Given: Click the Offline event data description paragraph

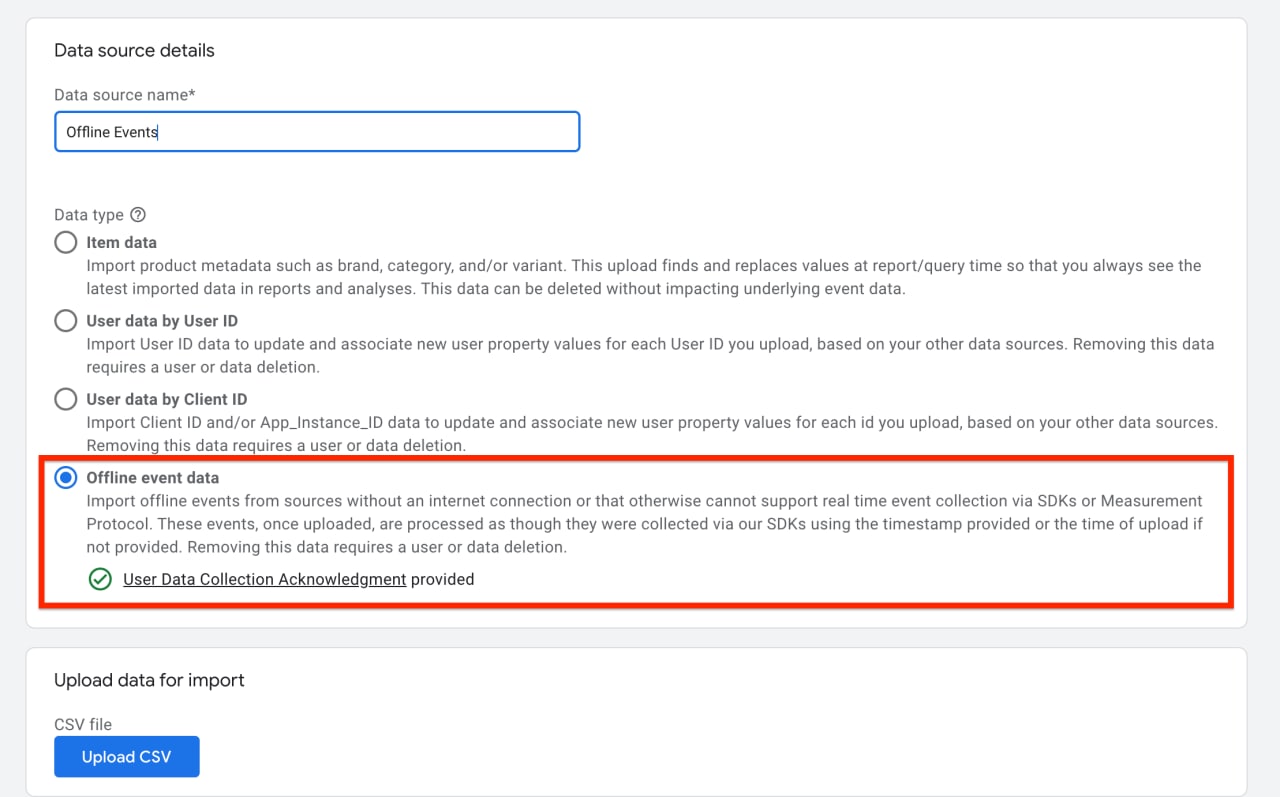Looking at the screenshot, I should coord(643,523).
